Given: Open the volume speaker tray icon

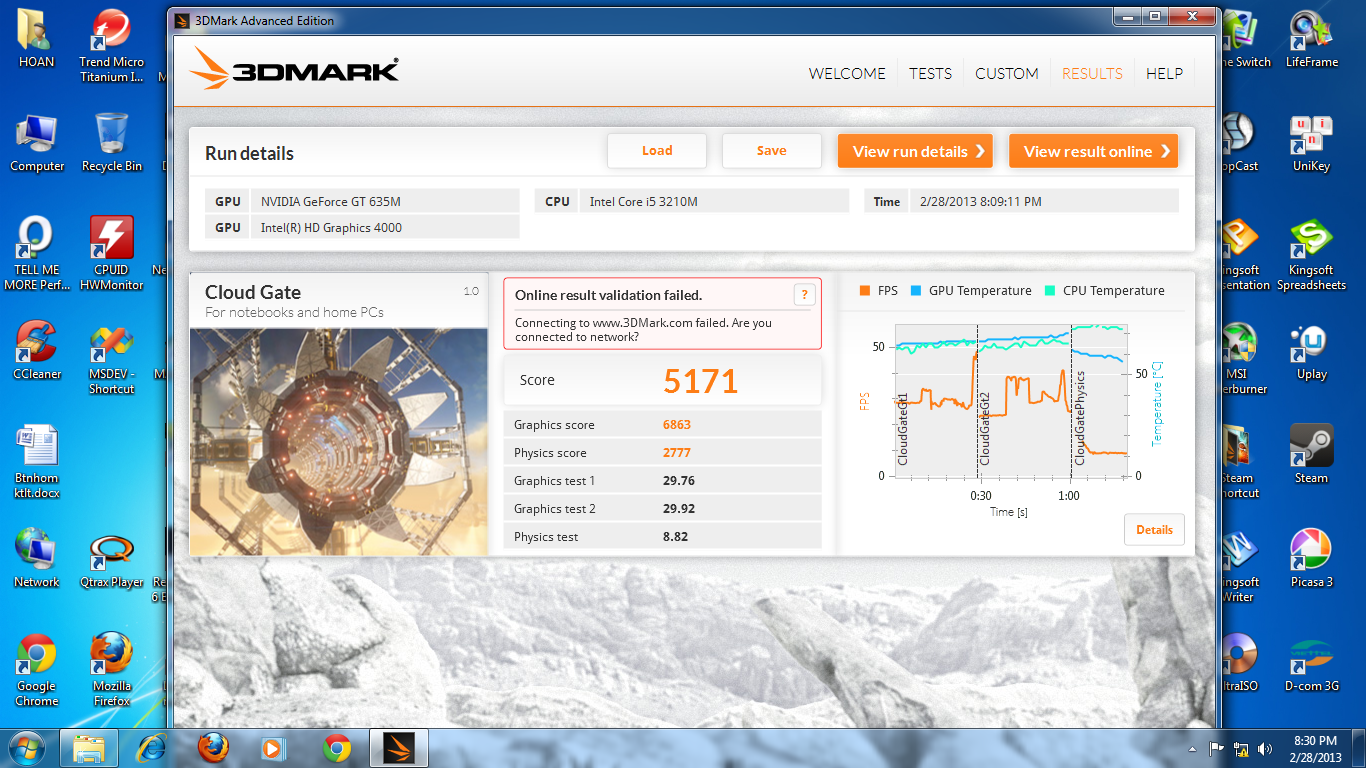Looking at the screenshot, I should tap(1265, 748).
